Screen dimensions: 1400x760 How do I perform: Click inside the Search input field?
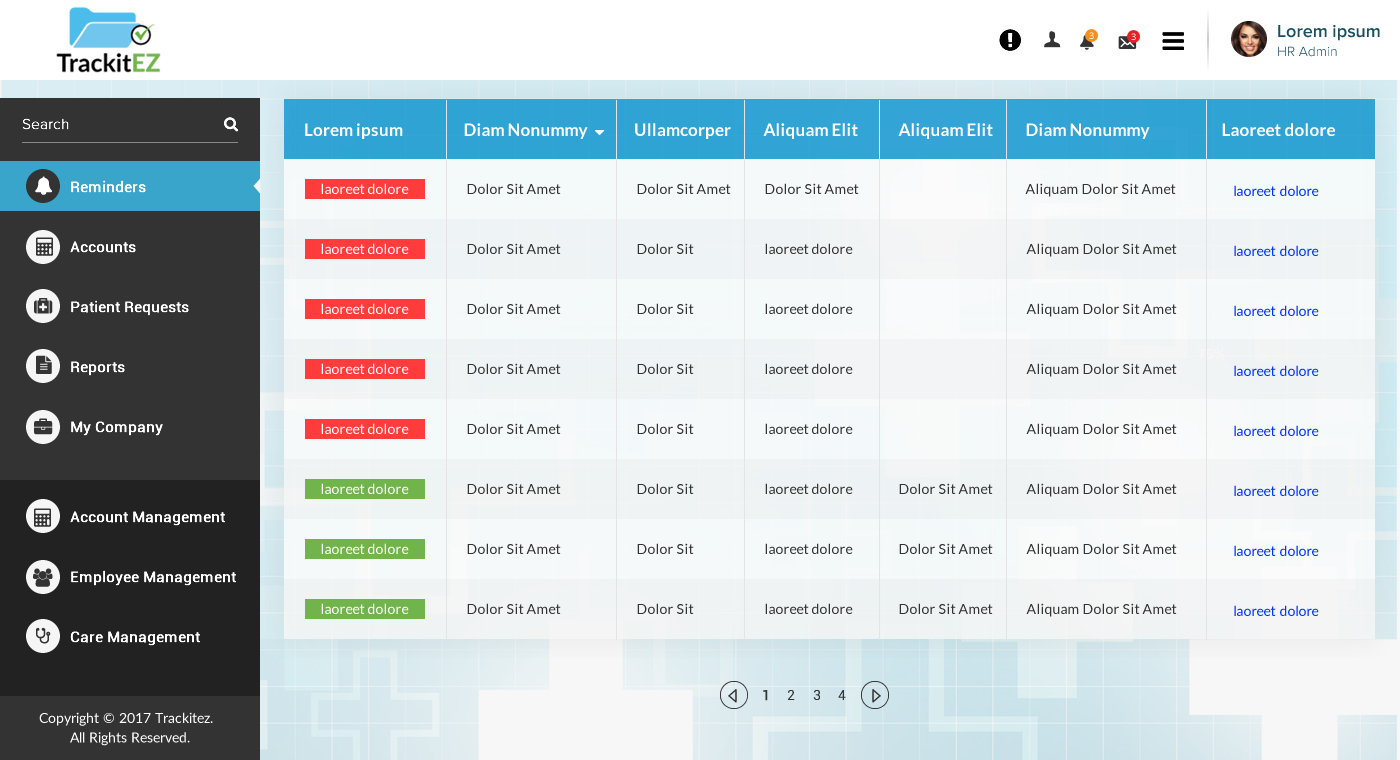point(115,124)
